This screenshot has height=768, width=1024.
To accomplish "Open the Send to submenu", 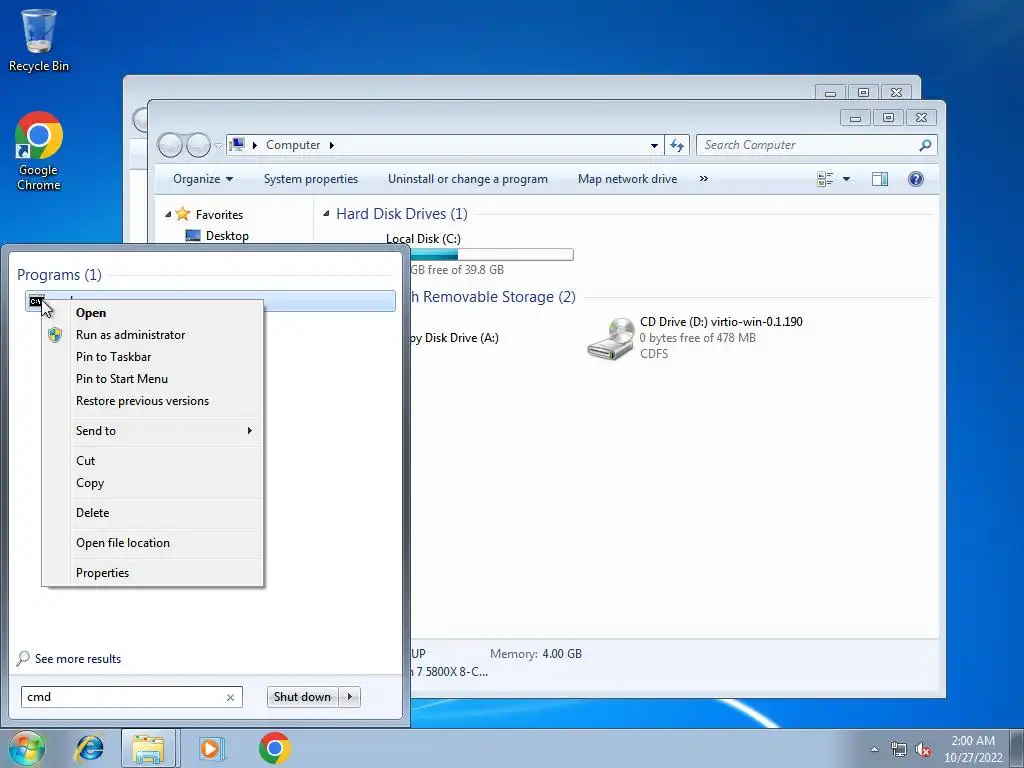I will 153,431.
